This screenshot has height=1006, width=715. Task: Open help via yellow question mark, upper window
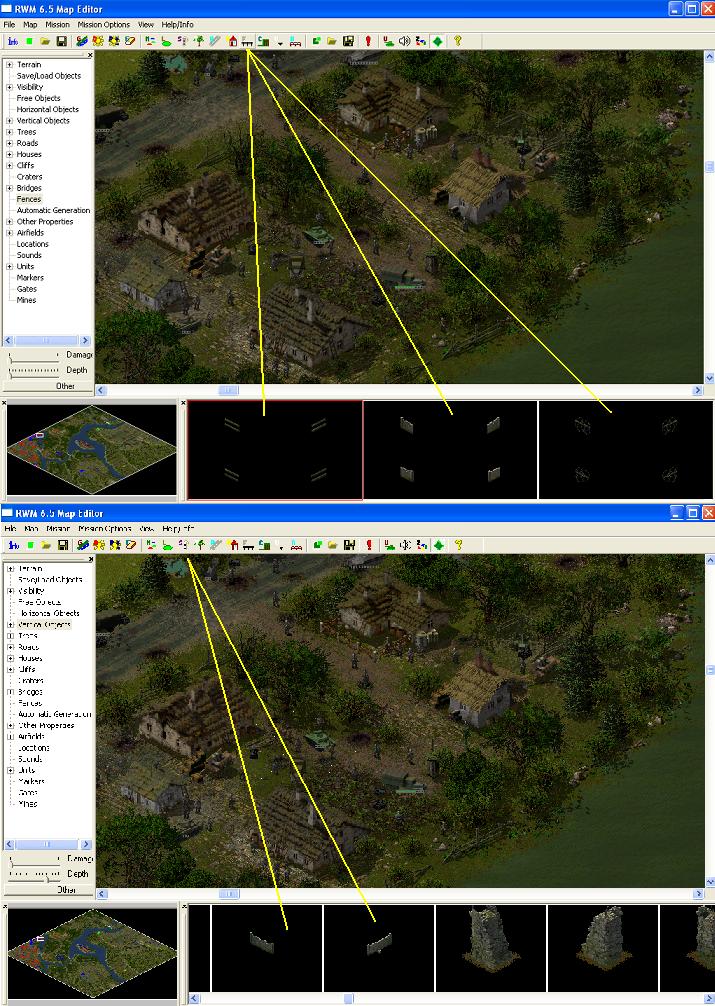[458, 41]
